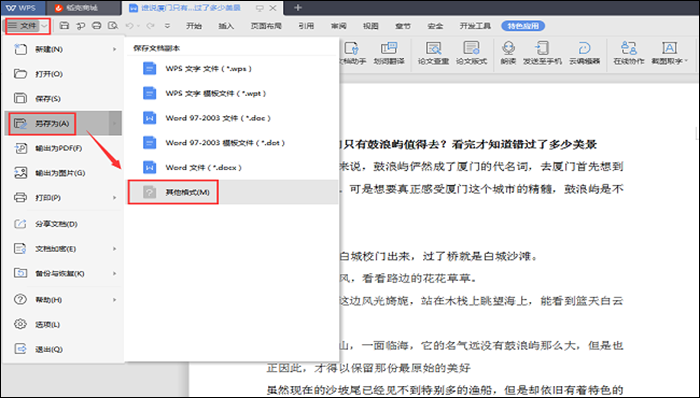Choose 其他格式(M) option
This screenshot has width=700, height=398.
pyautogui.click(x=232, y=192)
